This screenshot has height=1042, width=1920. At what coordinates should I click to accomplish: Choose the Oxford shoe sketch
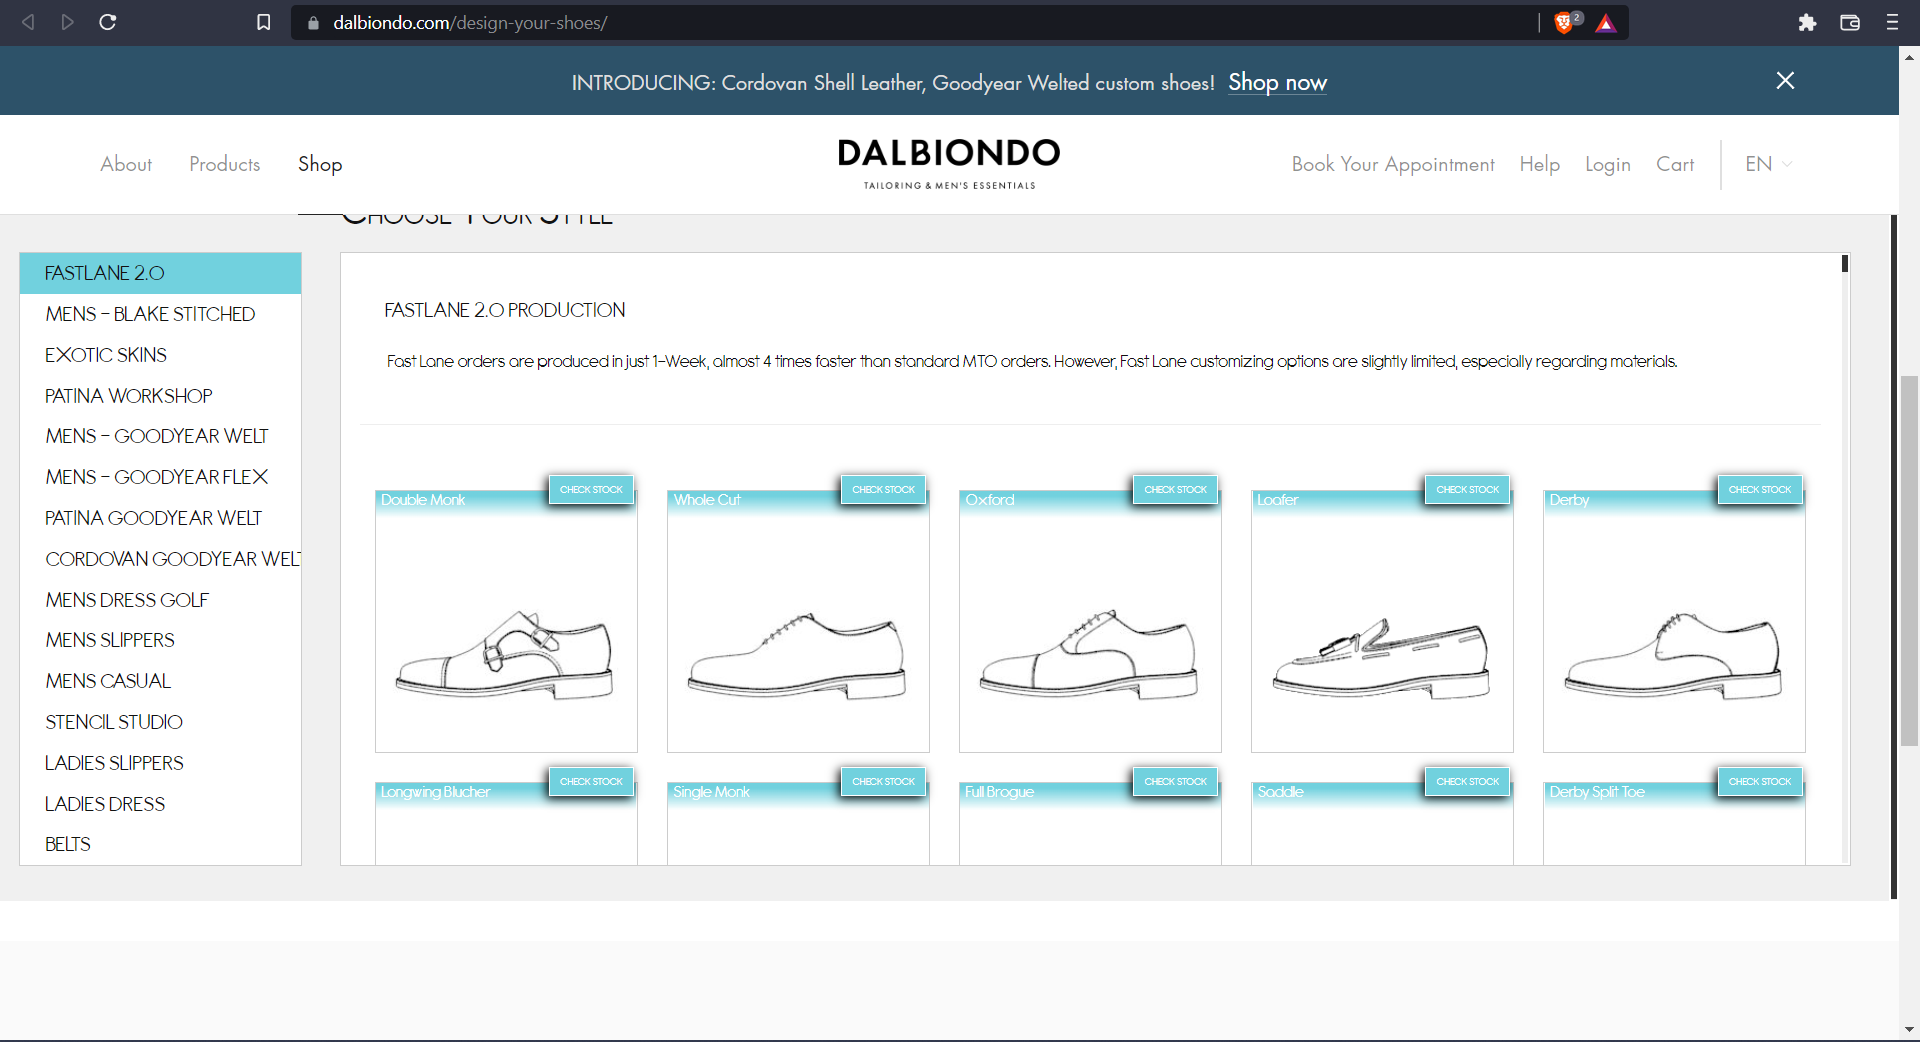pos(1089,655)
